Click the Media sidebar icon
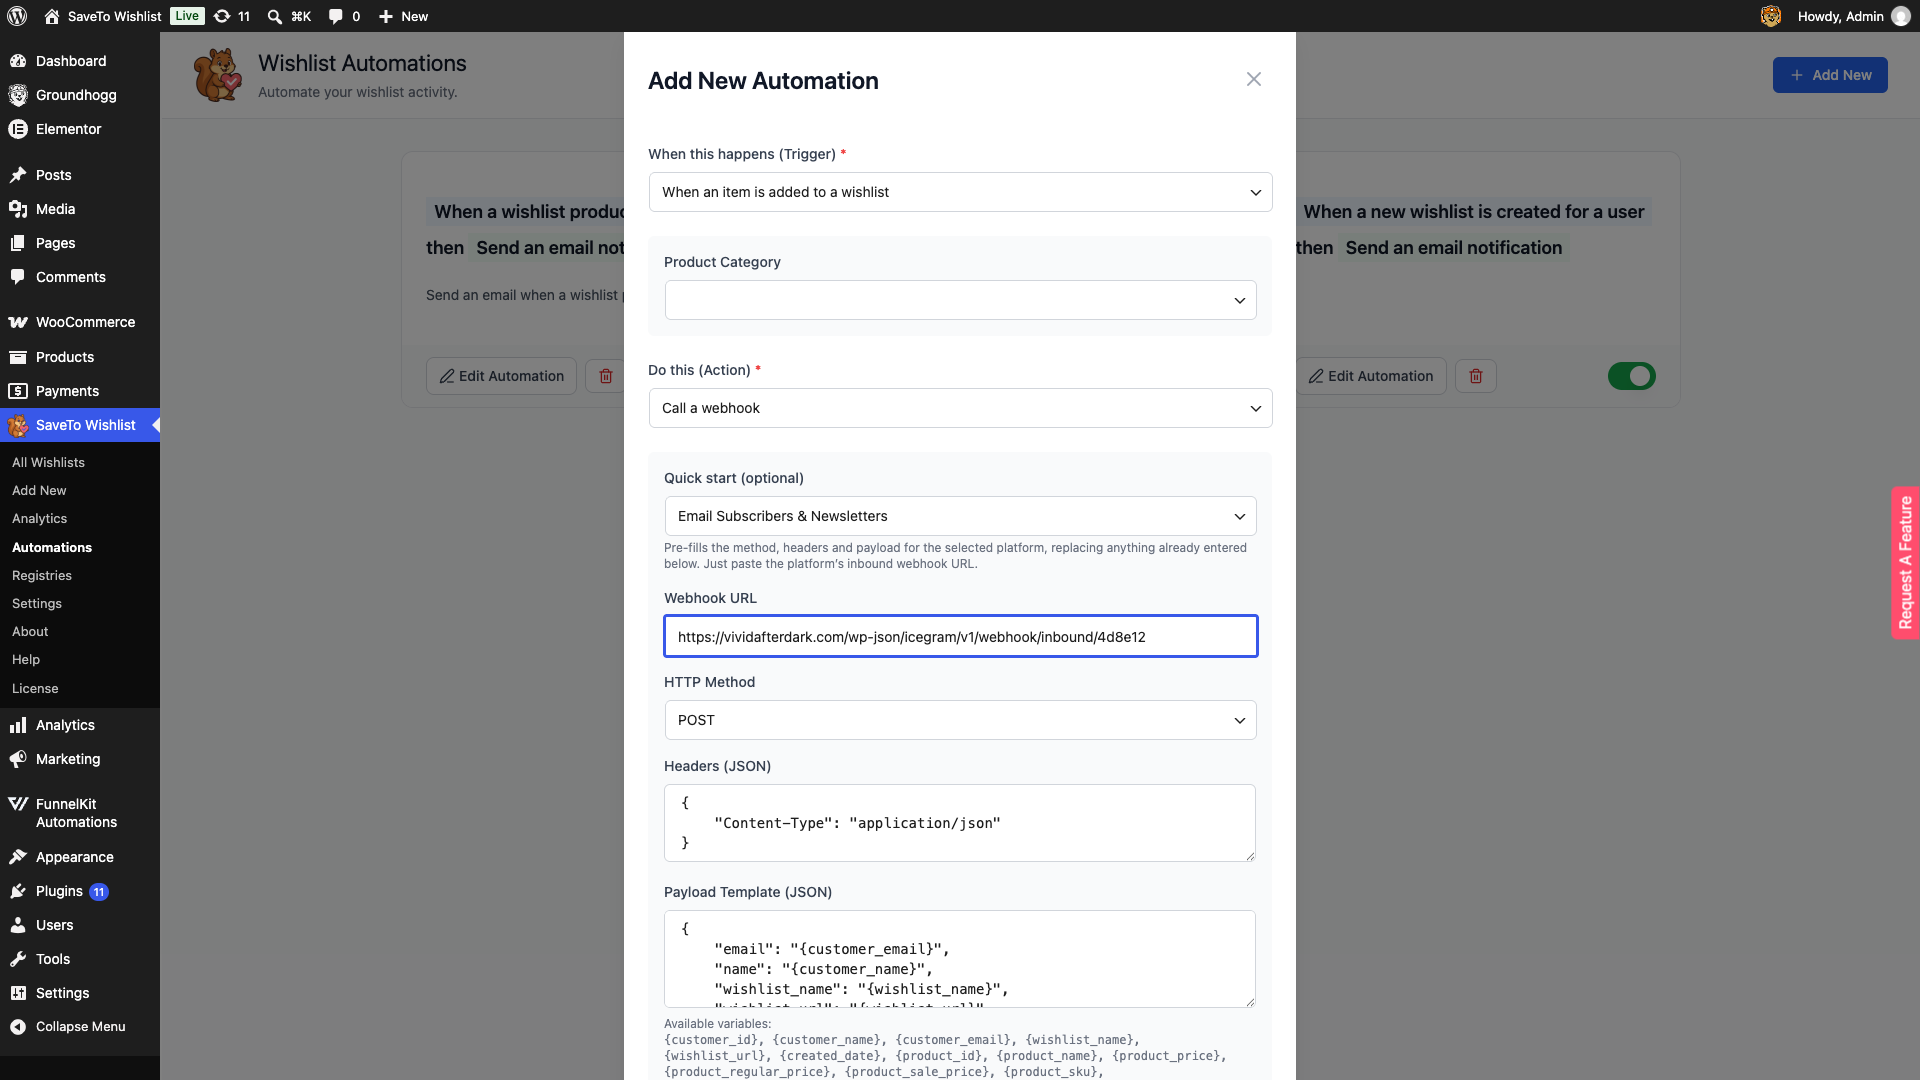Viewport: 1920px width, 1080px height. (18, 209)
